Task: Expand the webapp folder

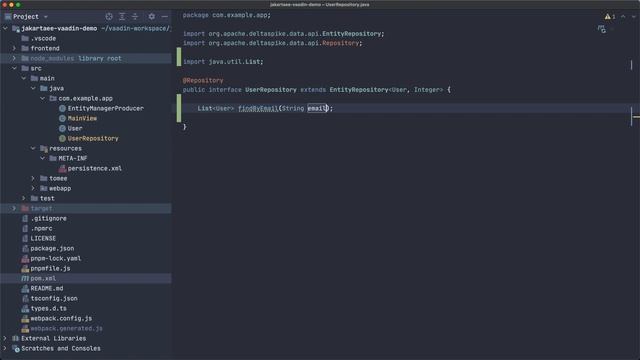Action: point(33,188)
